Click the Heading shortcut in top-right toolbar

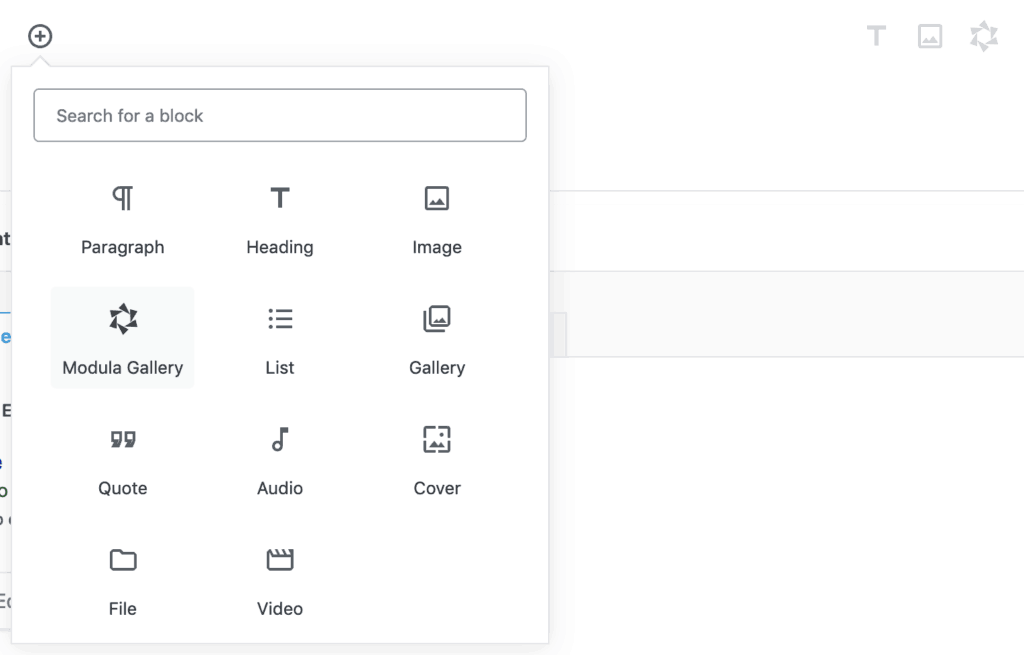coord(876,37)
